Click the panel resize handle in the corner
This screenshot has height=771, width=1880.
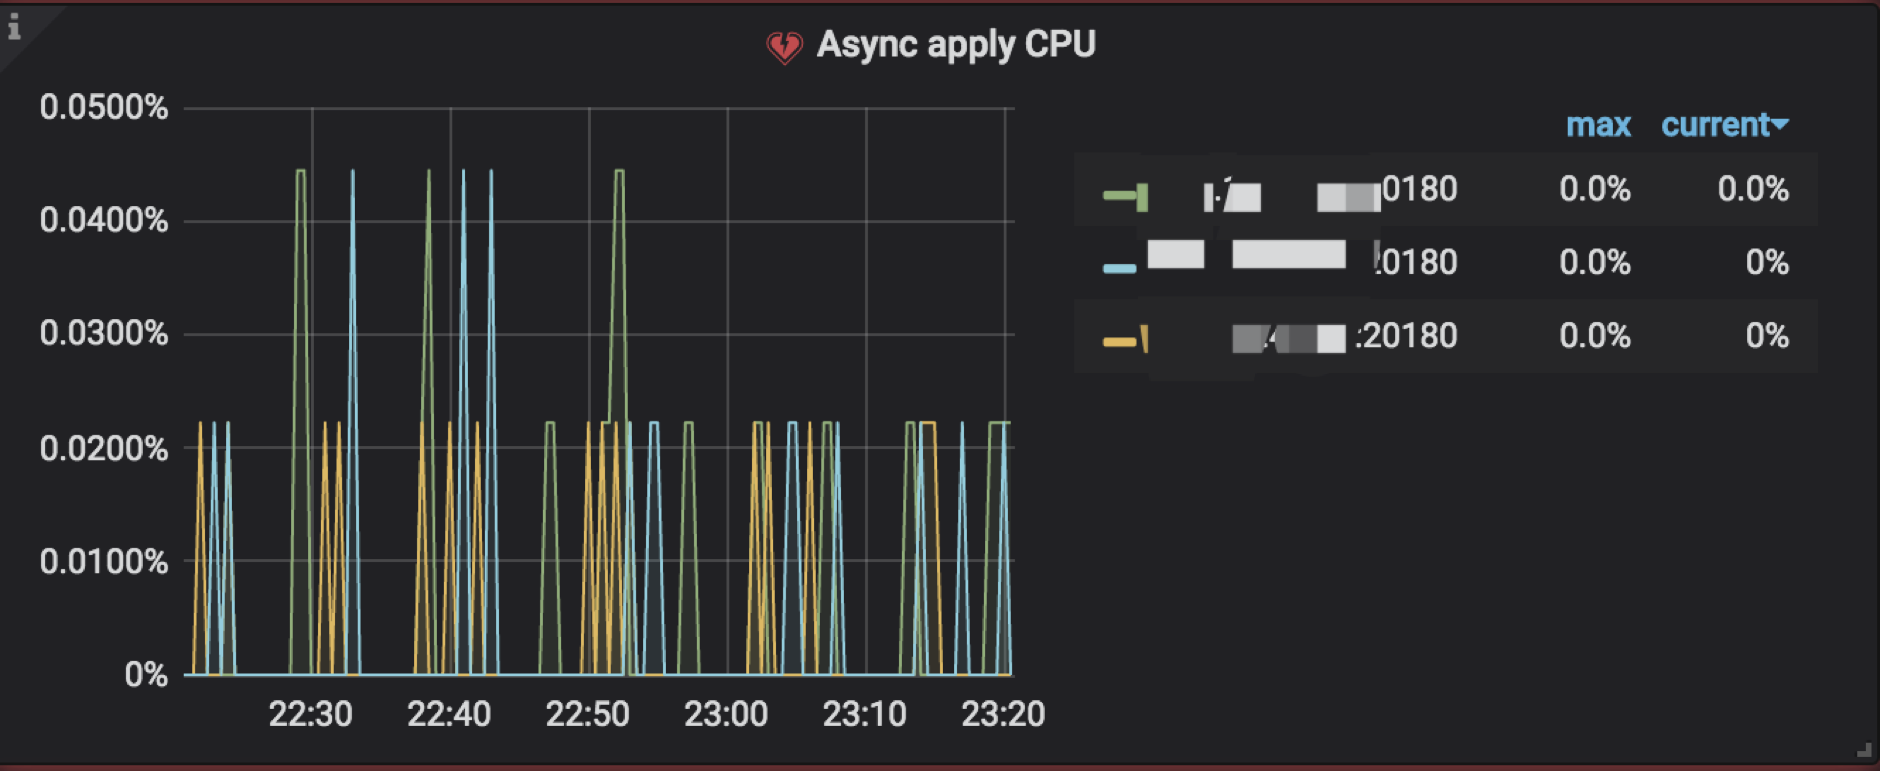click(1863, 749)
